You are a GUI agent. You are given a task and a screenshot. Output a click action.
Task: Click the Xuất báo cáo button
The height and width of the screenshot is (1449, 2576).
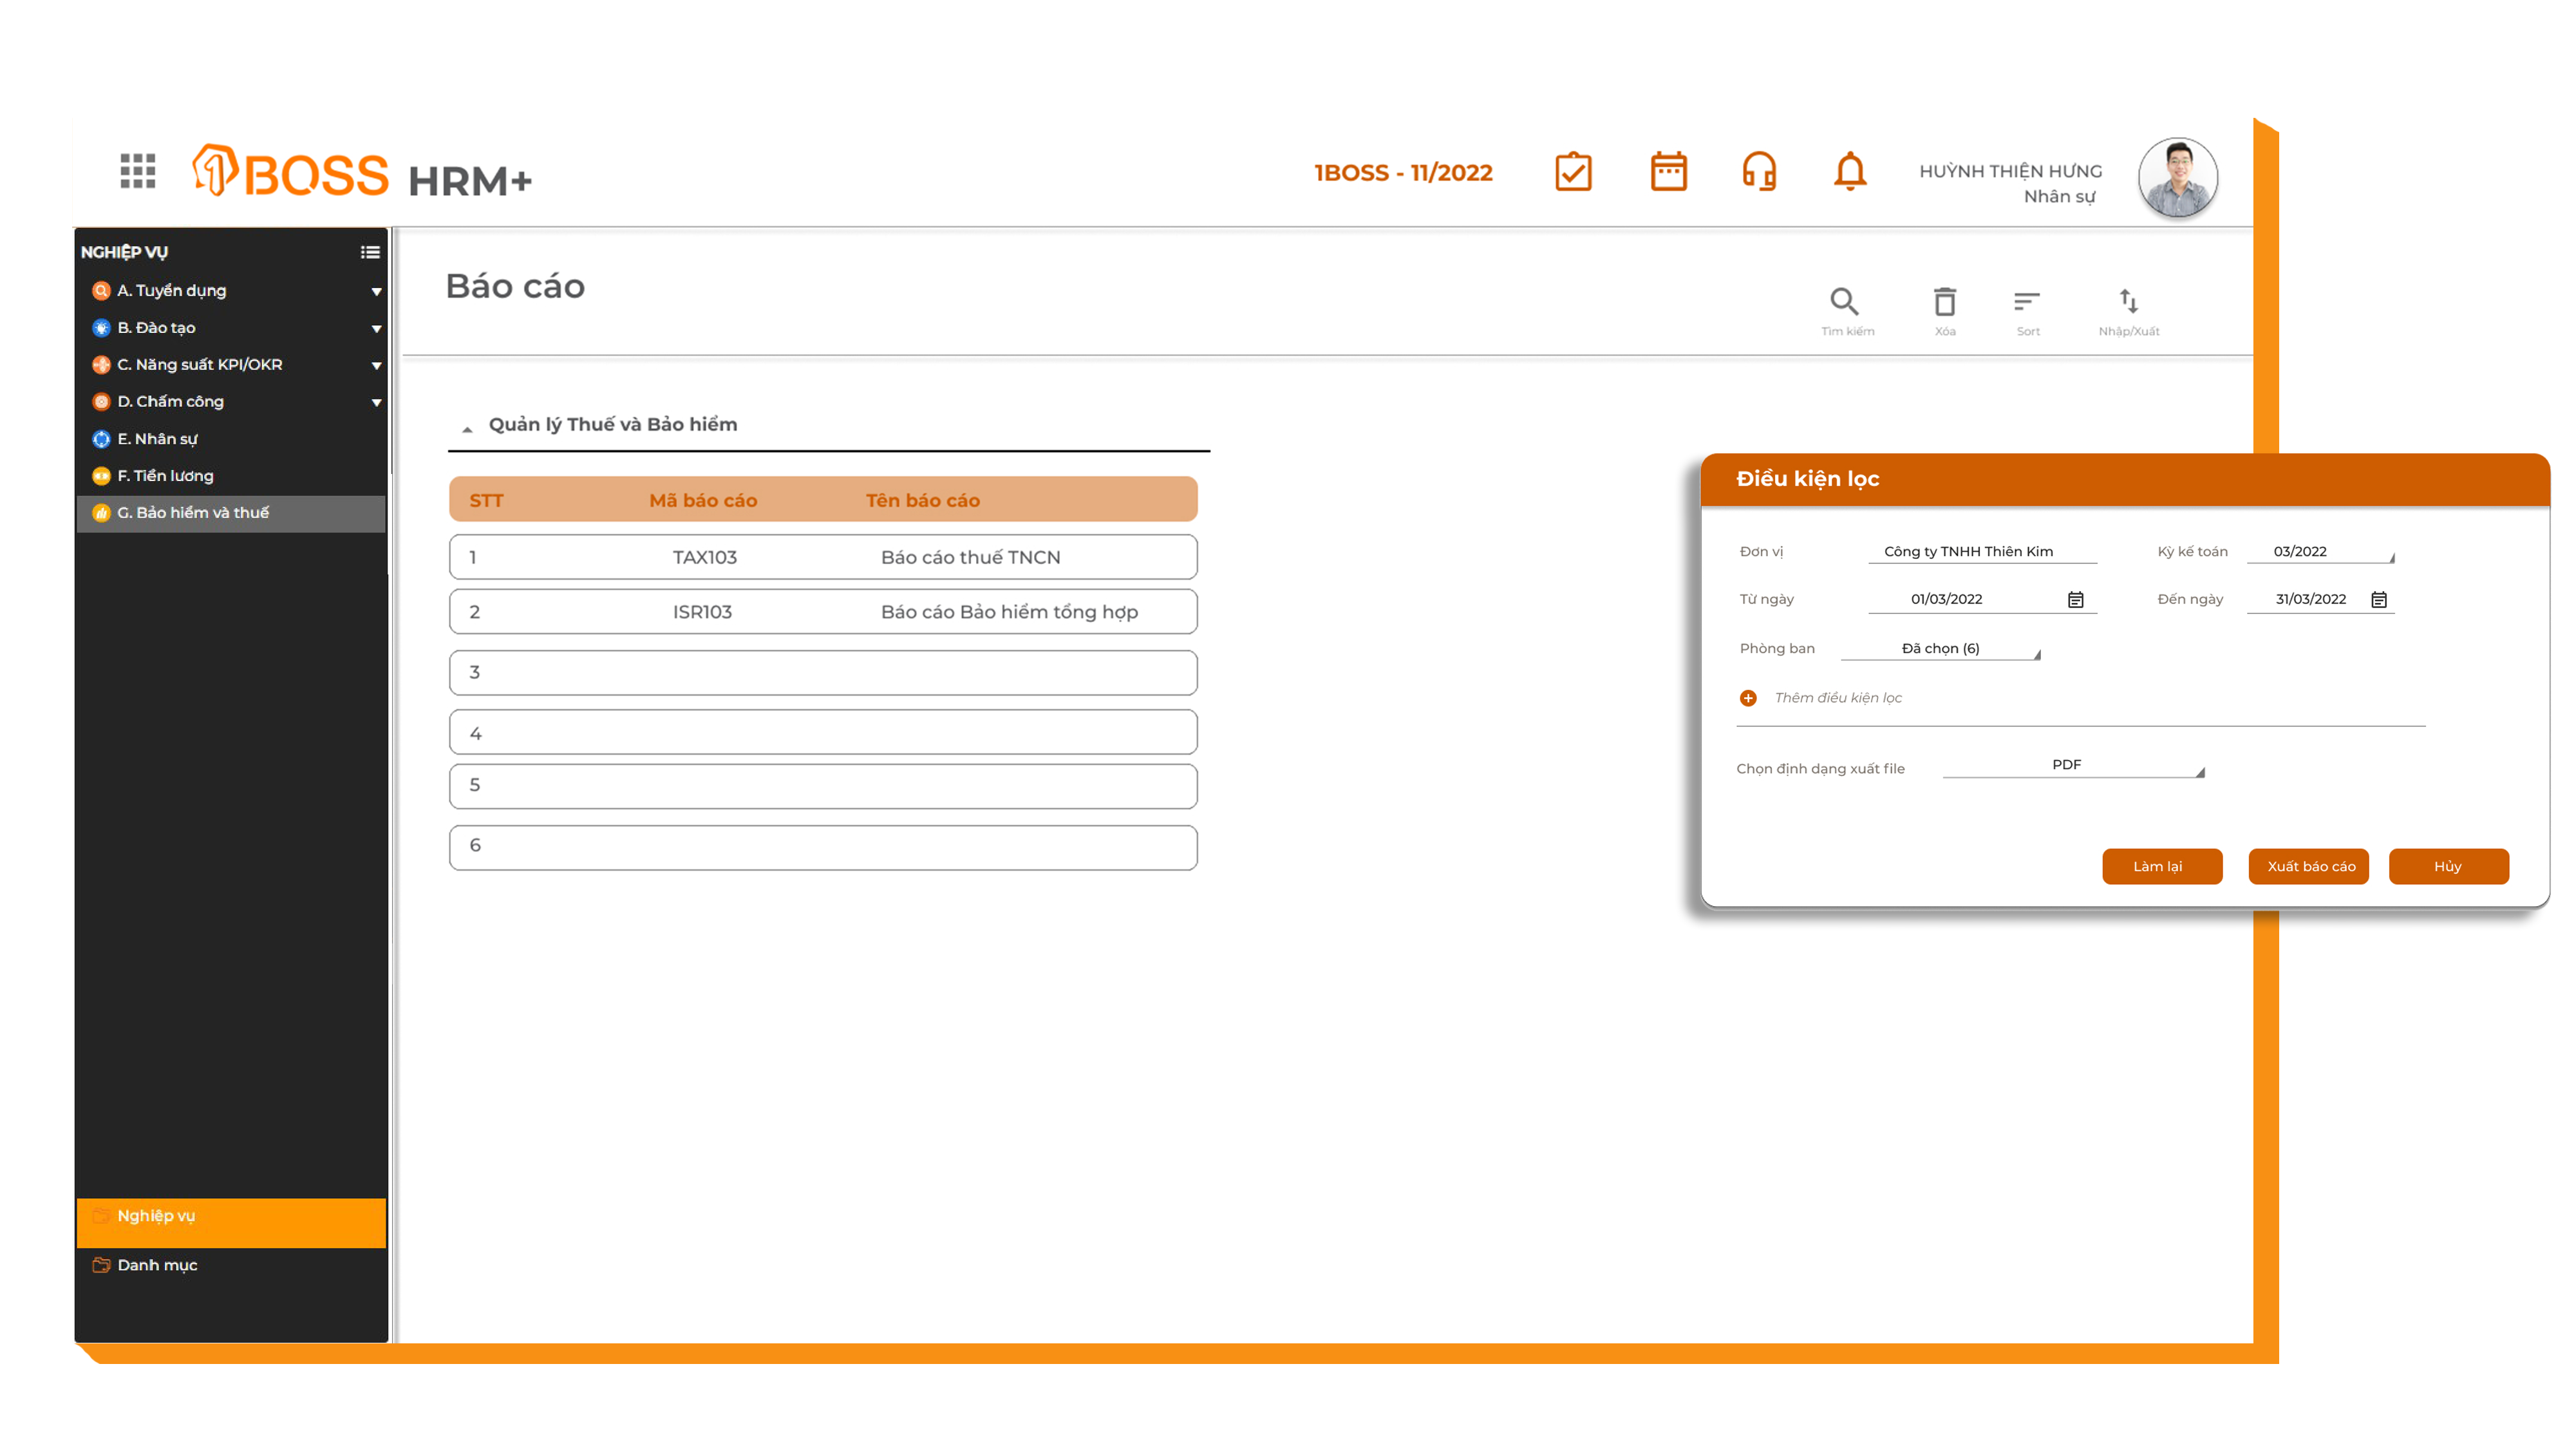tap(2310, 867)
